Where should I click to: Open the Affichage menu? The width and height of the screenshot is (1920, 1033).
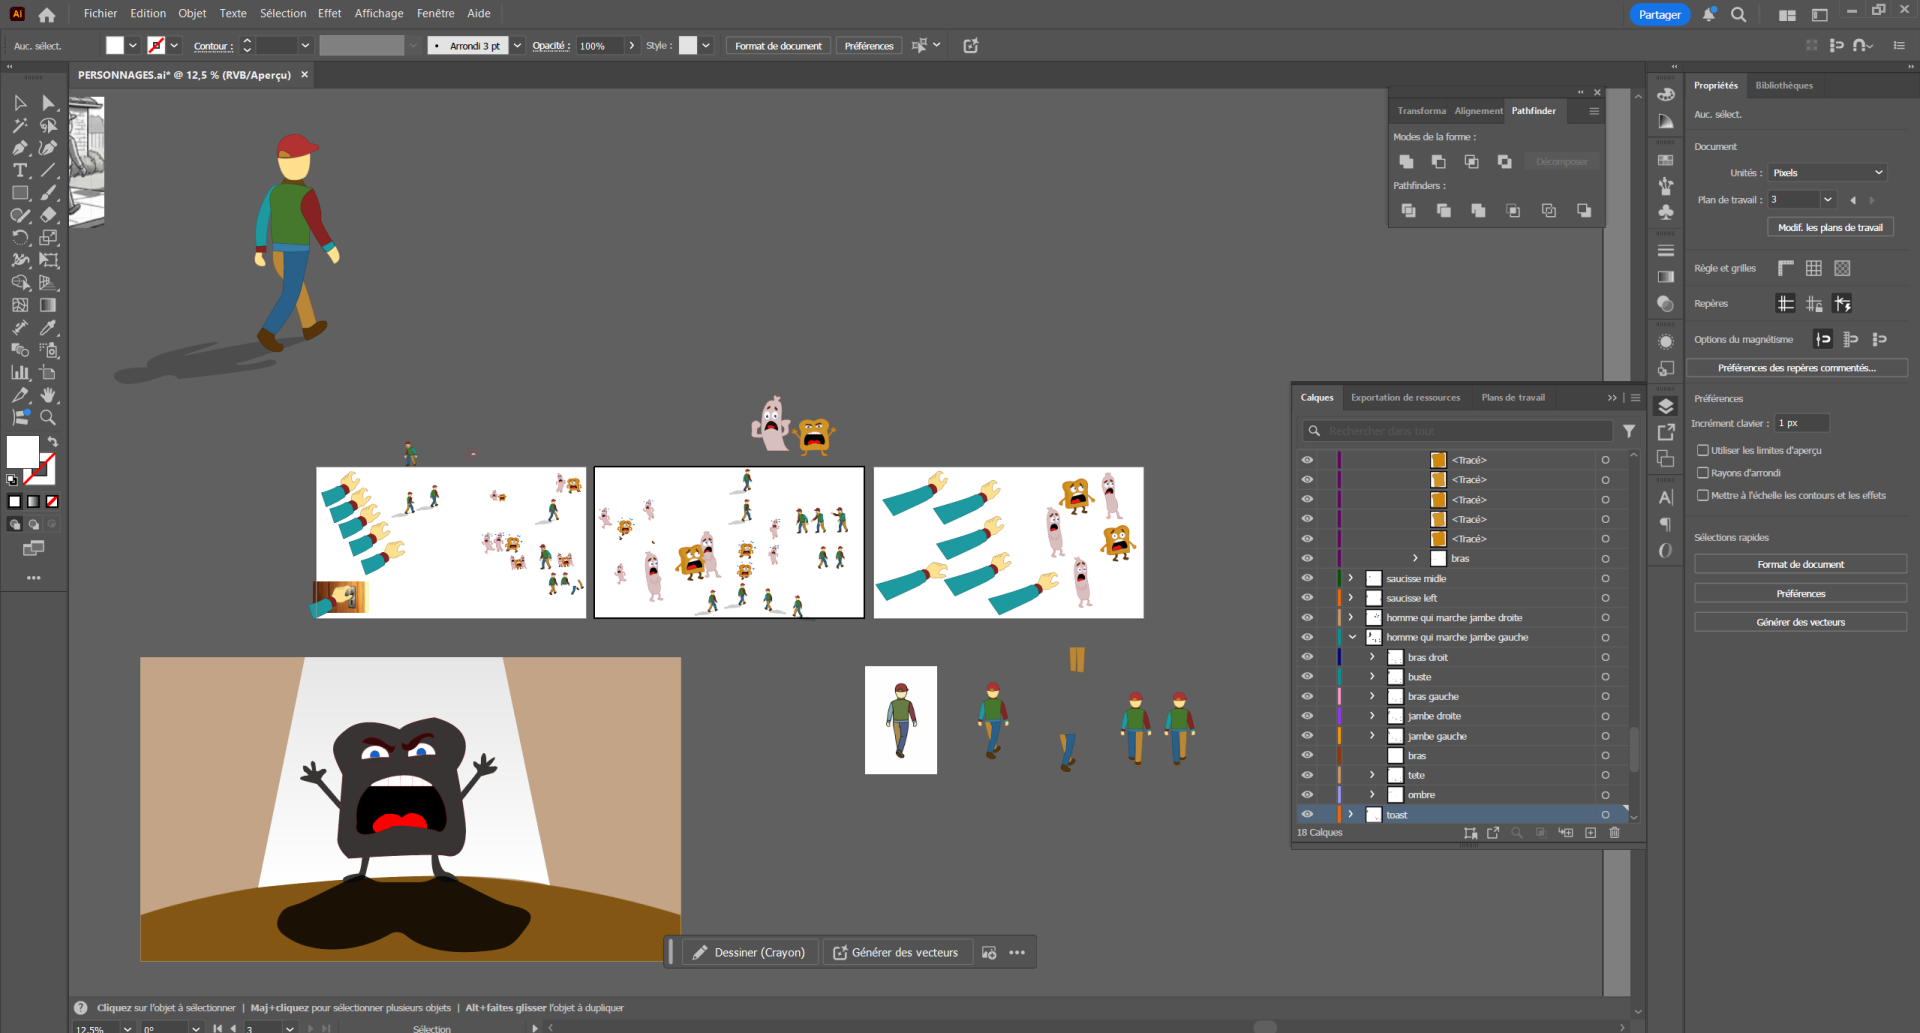click(x=379, y=14)
